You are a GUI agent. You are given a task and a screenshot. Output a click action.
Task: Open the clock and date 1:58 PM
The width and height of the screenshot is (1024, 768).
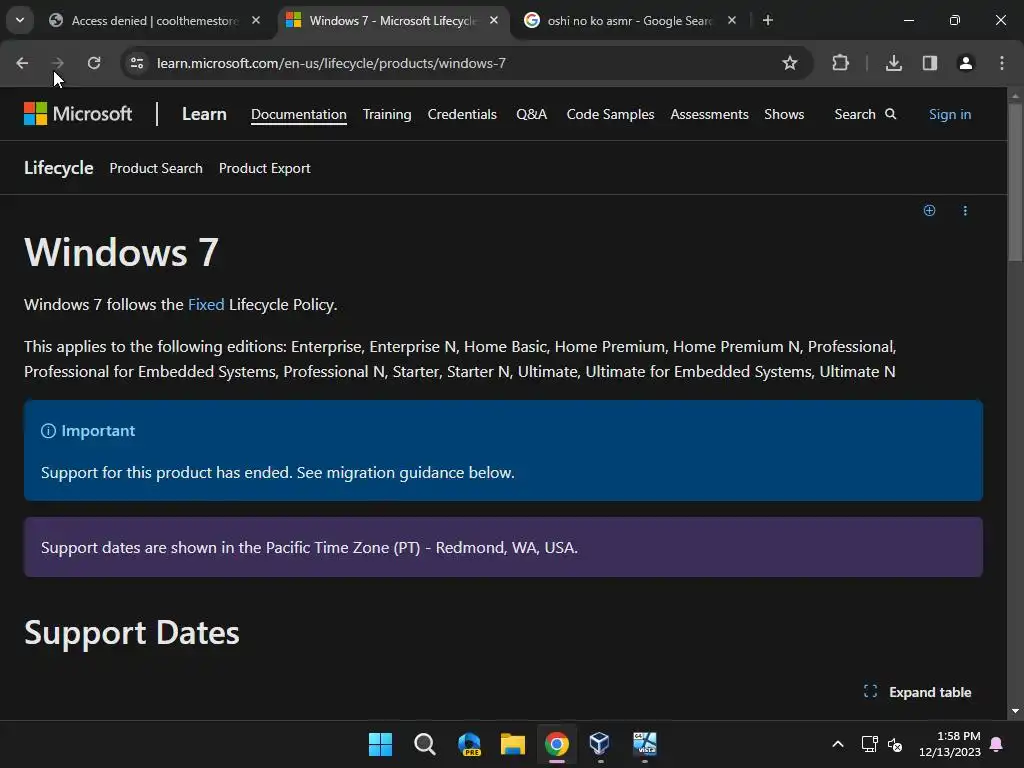pos(950,744)
